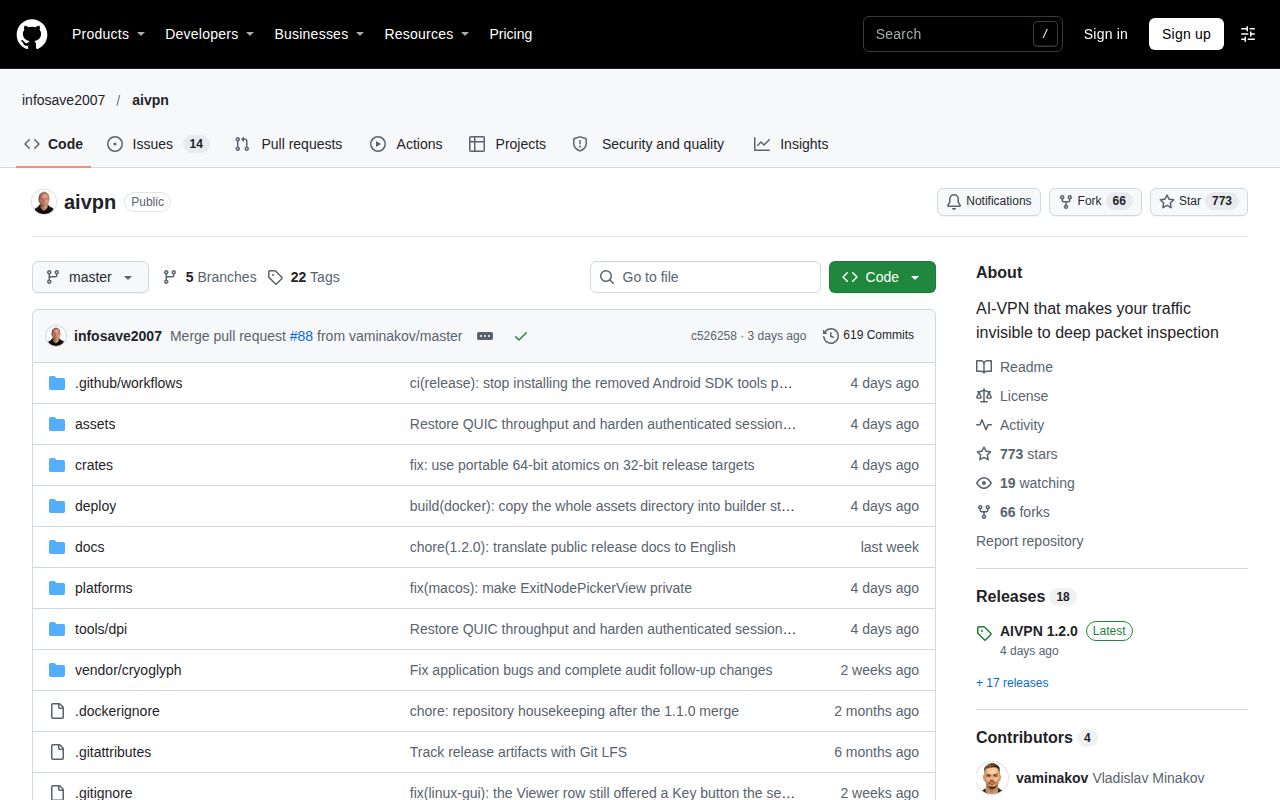
Task: Open pull request #88 link
Action: click(x=301, y=336)
